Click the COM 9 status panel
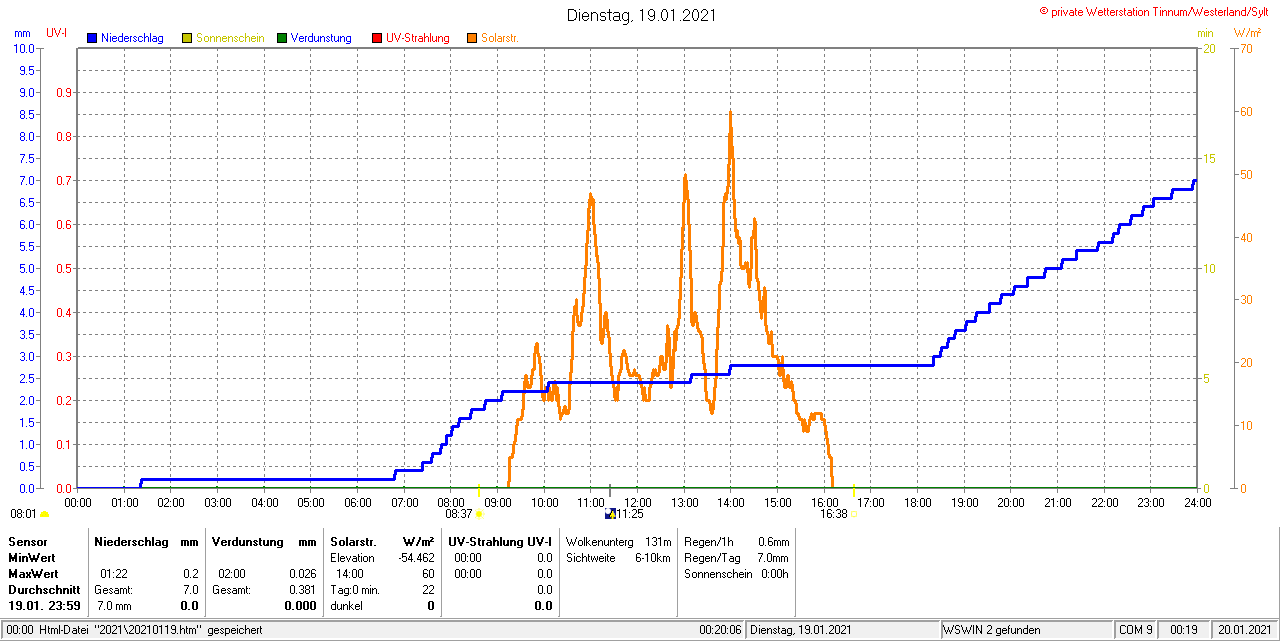The height and width of the screenshot is (641, 1280). tap(1138, 630)
